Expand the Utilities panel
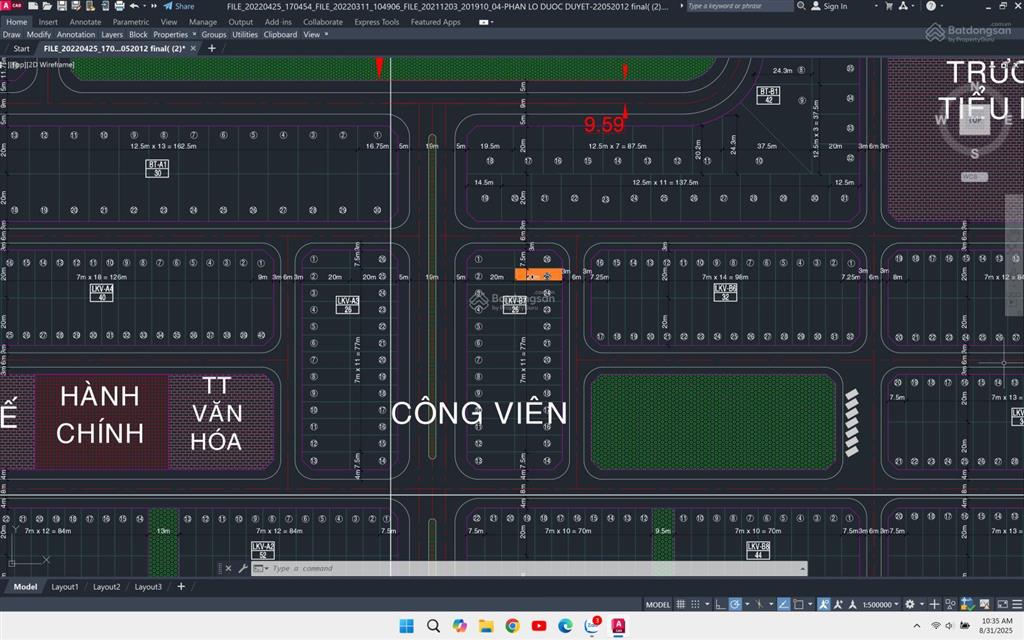The height and width of the screenshot is (640, 1024). click(245, 34)
